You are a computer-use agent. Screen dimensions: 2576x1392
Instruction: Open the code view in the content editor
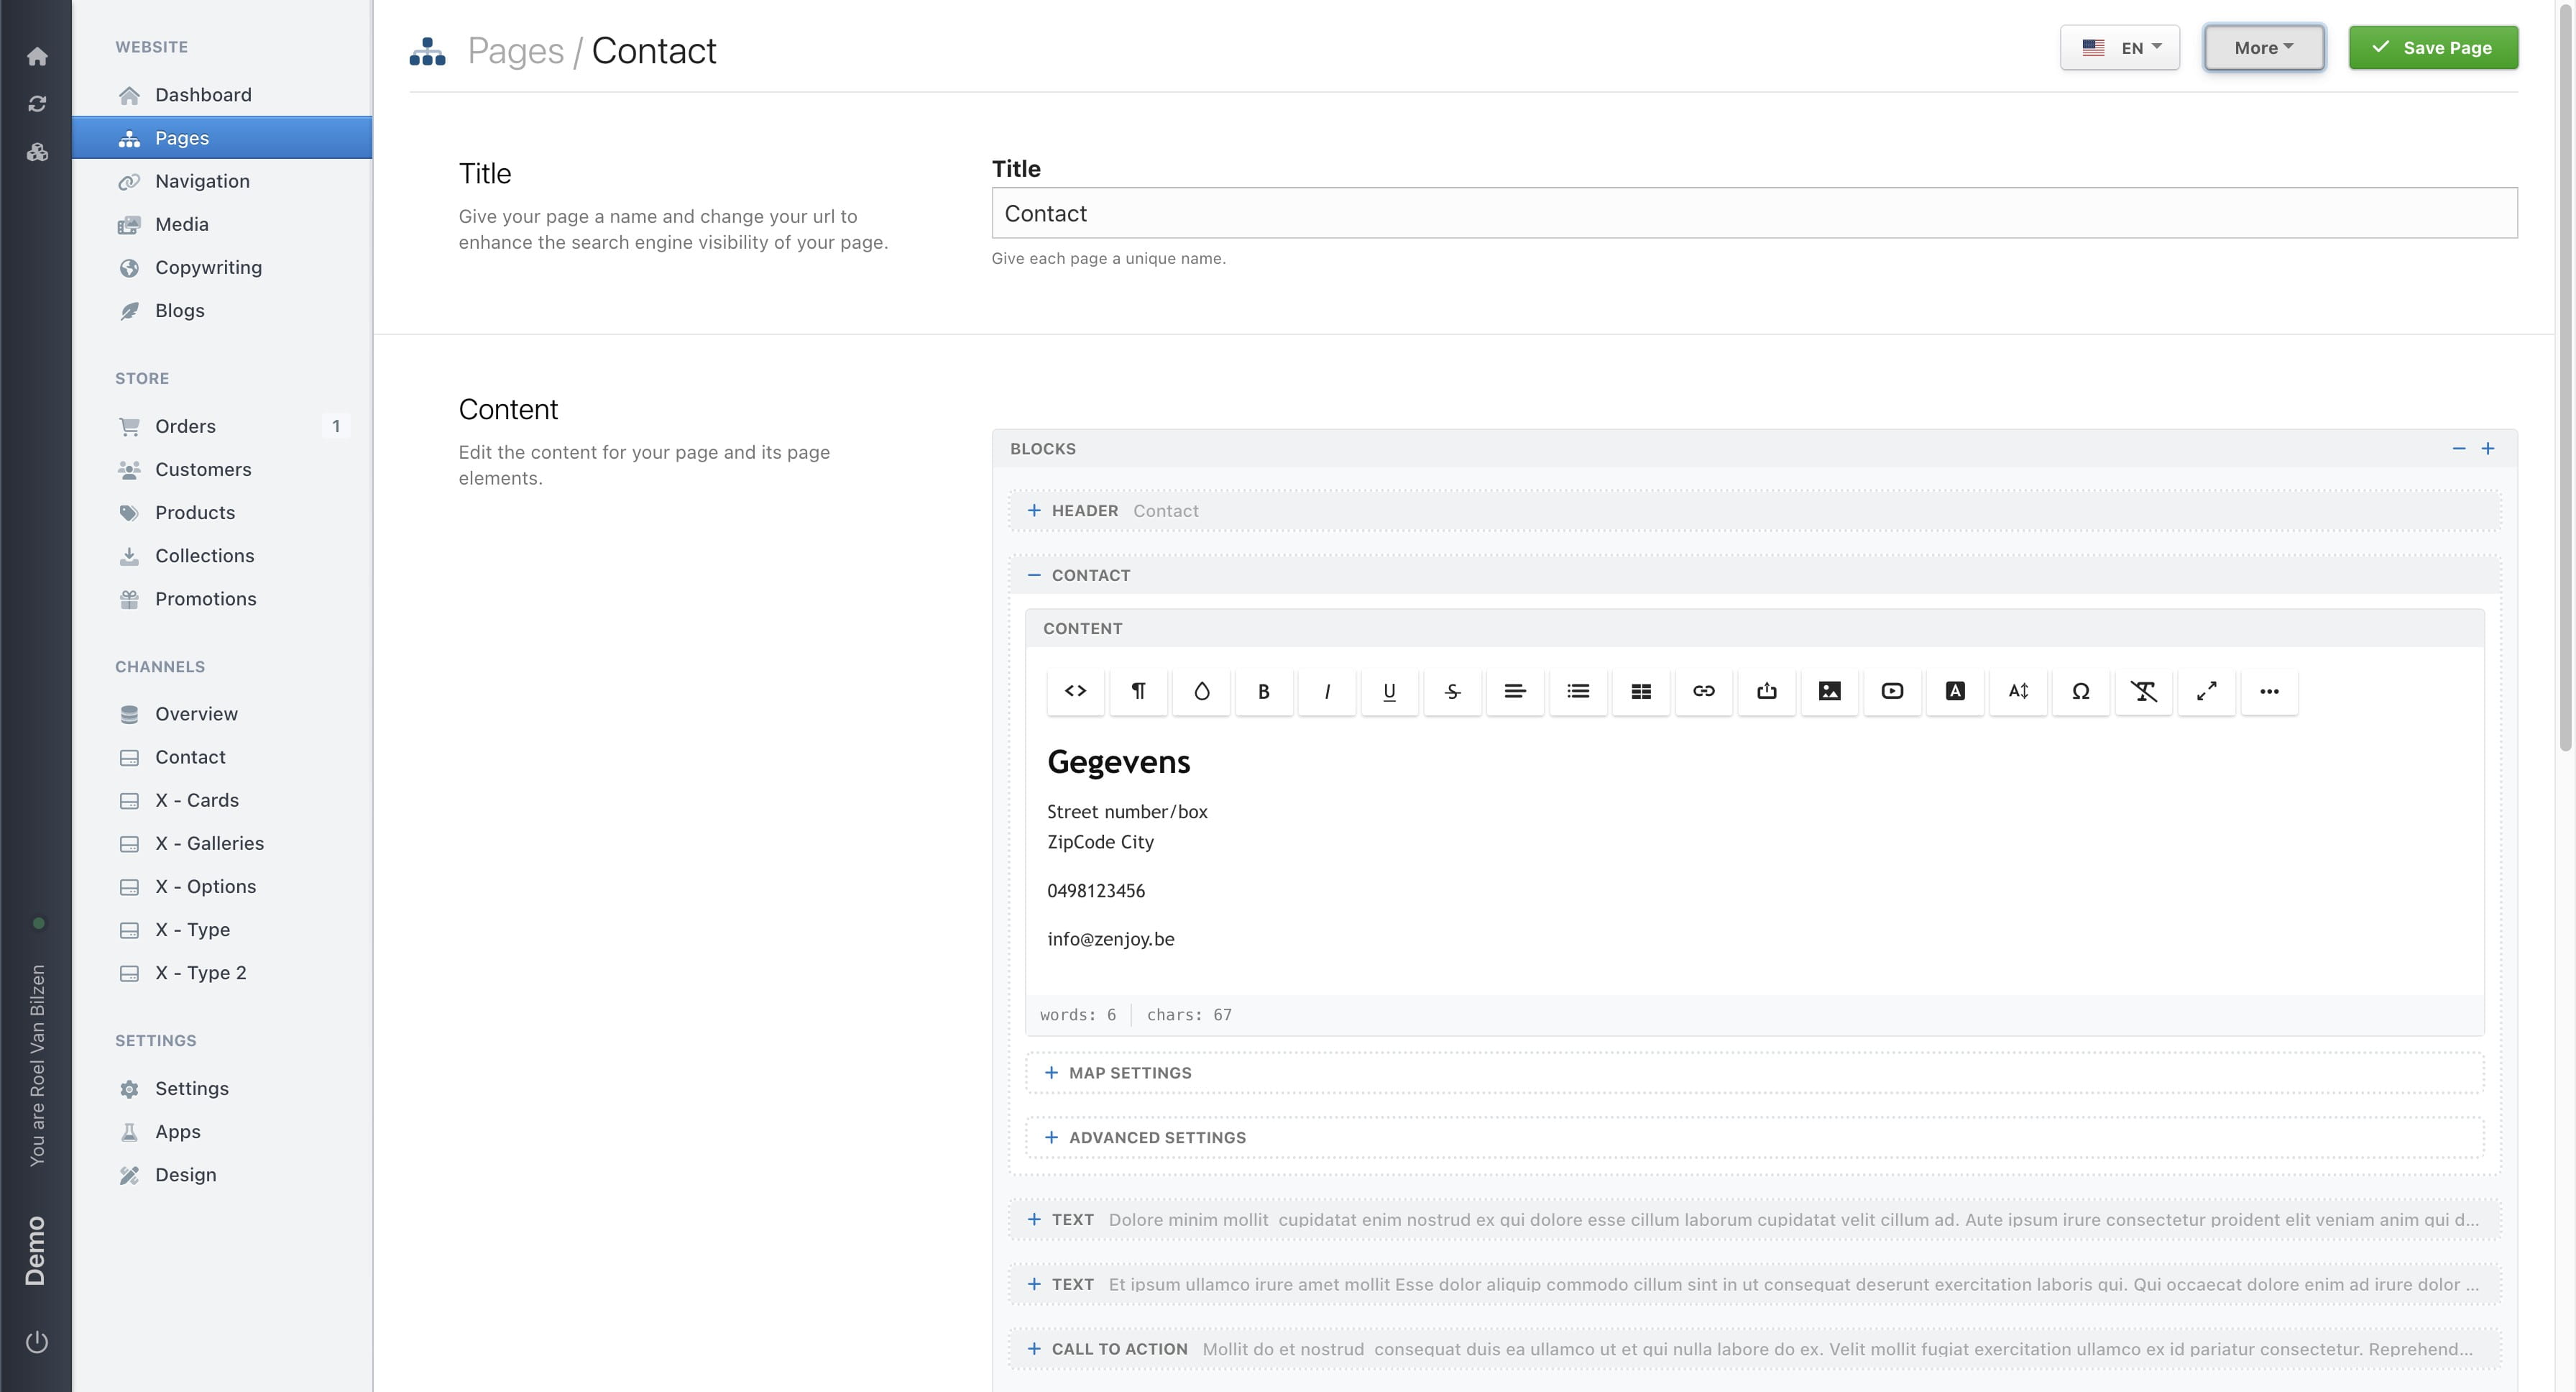click(1074, 691)
